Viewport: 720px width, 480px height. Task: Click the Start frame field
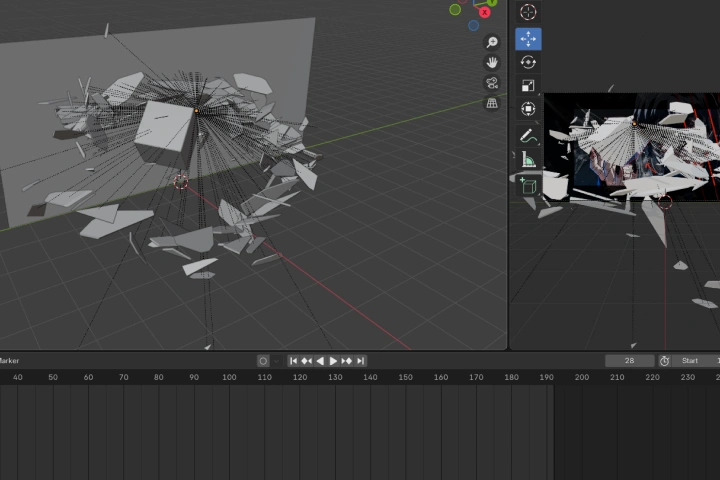pyautogui.click(x=694, y=361)
